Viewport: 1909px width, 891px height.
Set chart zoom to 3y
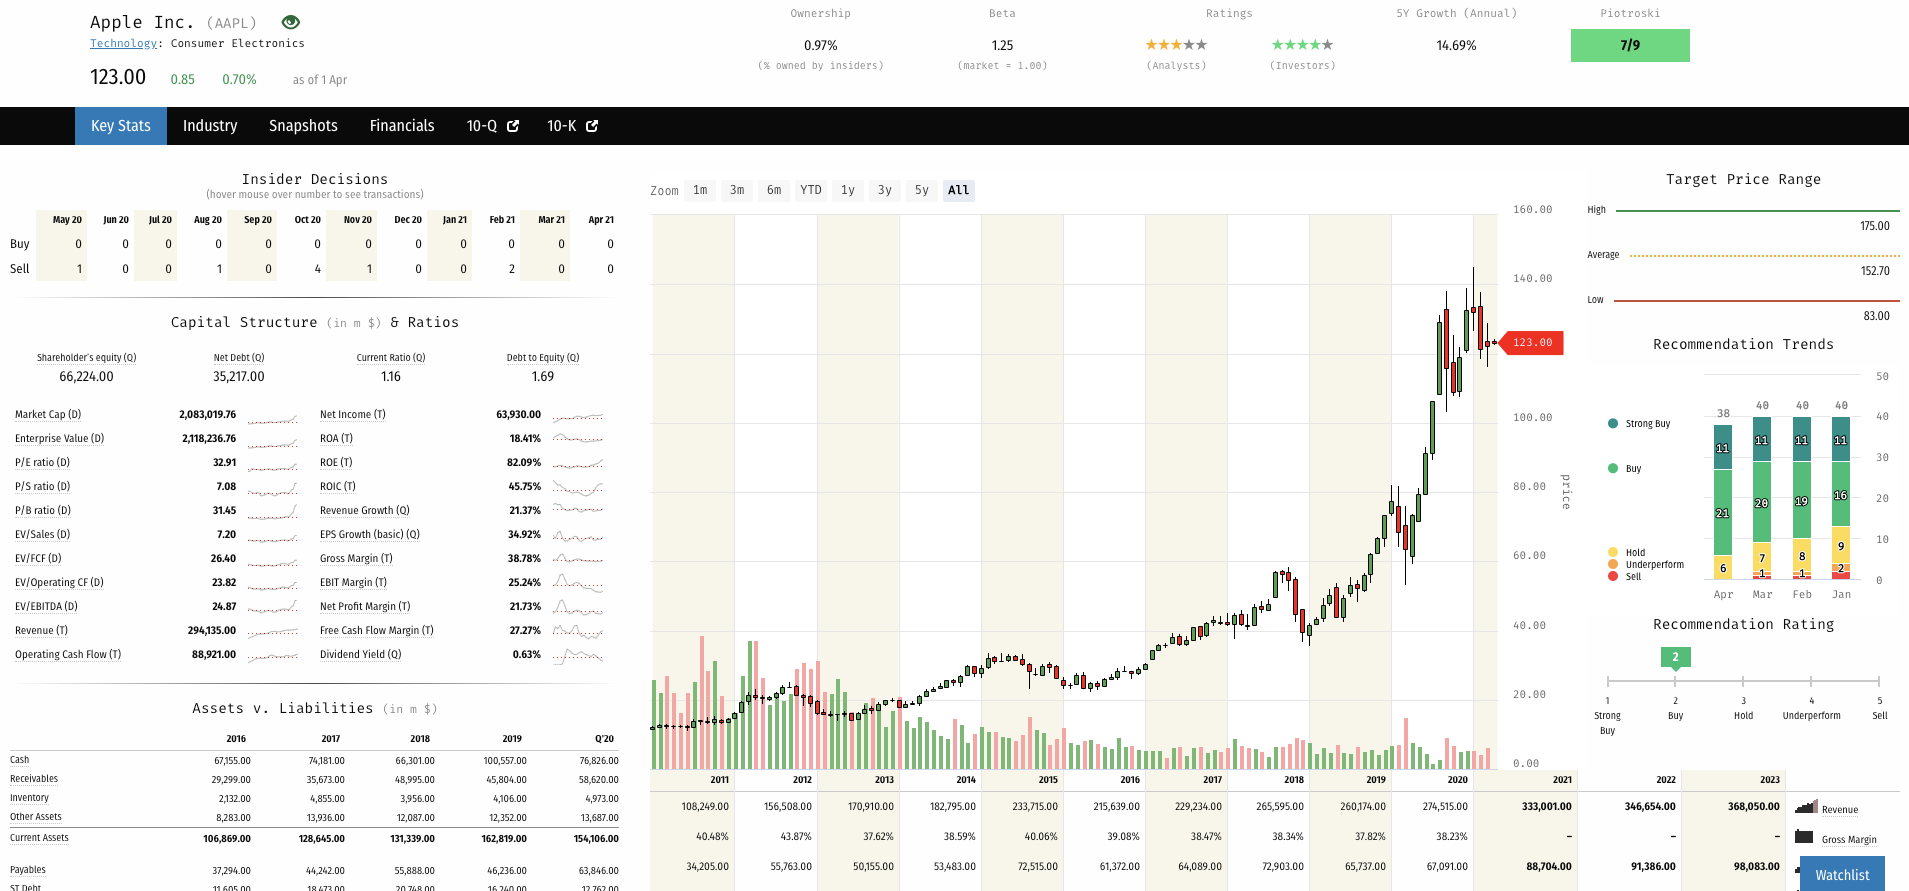(885, 190)
